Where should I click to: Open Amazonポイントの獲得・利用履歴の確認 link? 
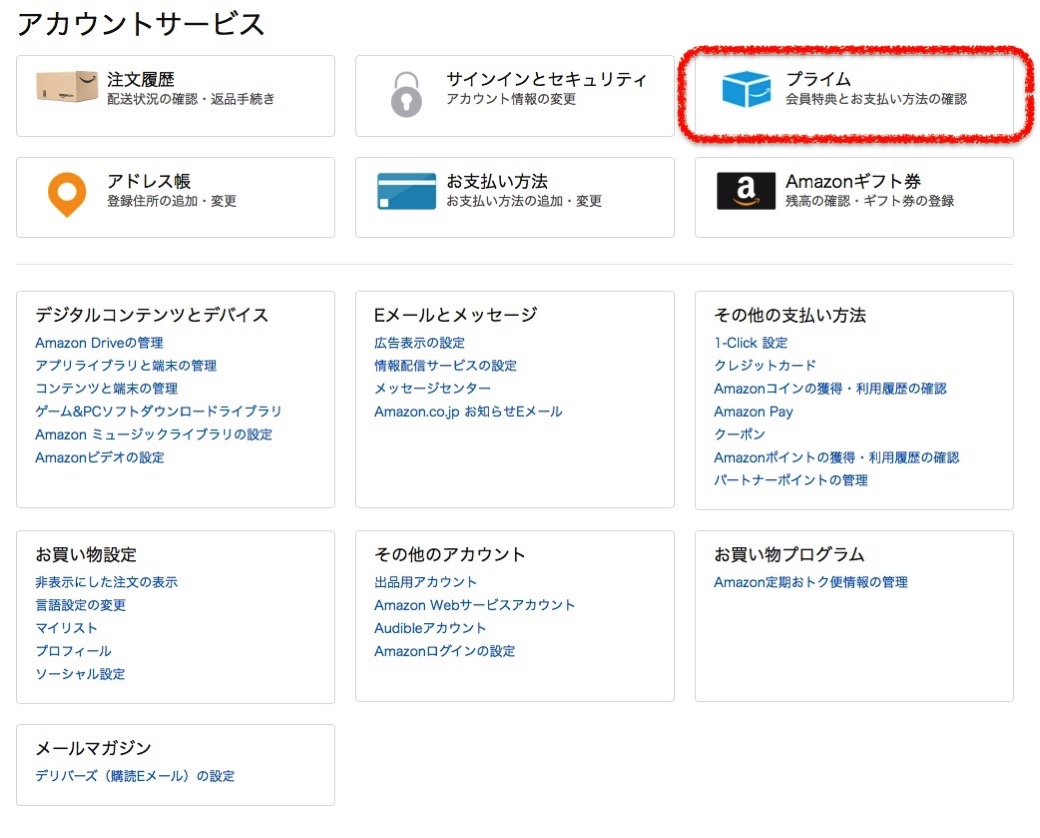[x=836, y=458]
